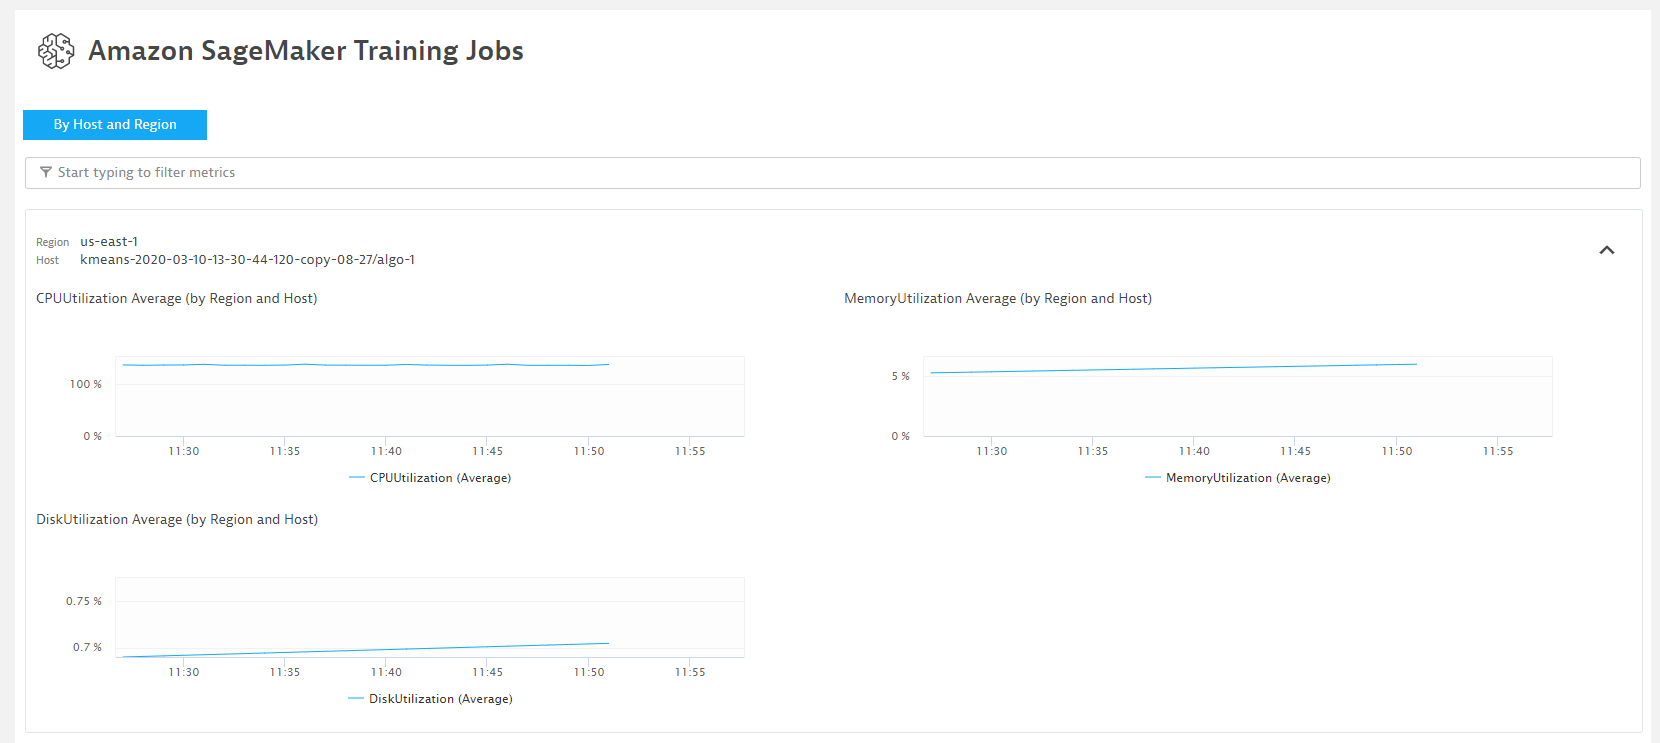Click the 100 % label on CPU chart
Image resolution: width=1660 pixels, height=743 pixels.
[x=86, y=384]
